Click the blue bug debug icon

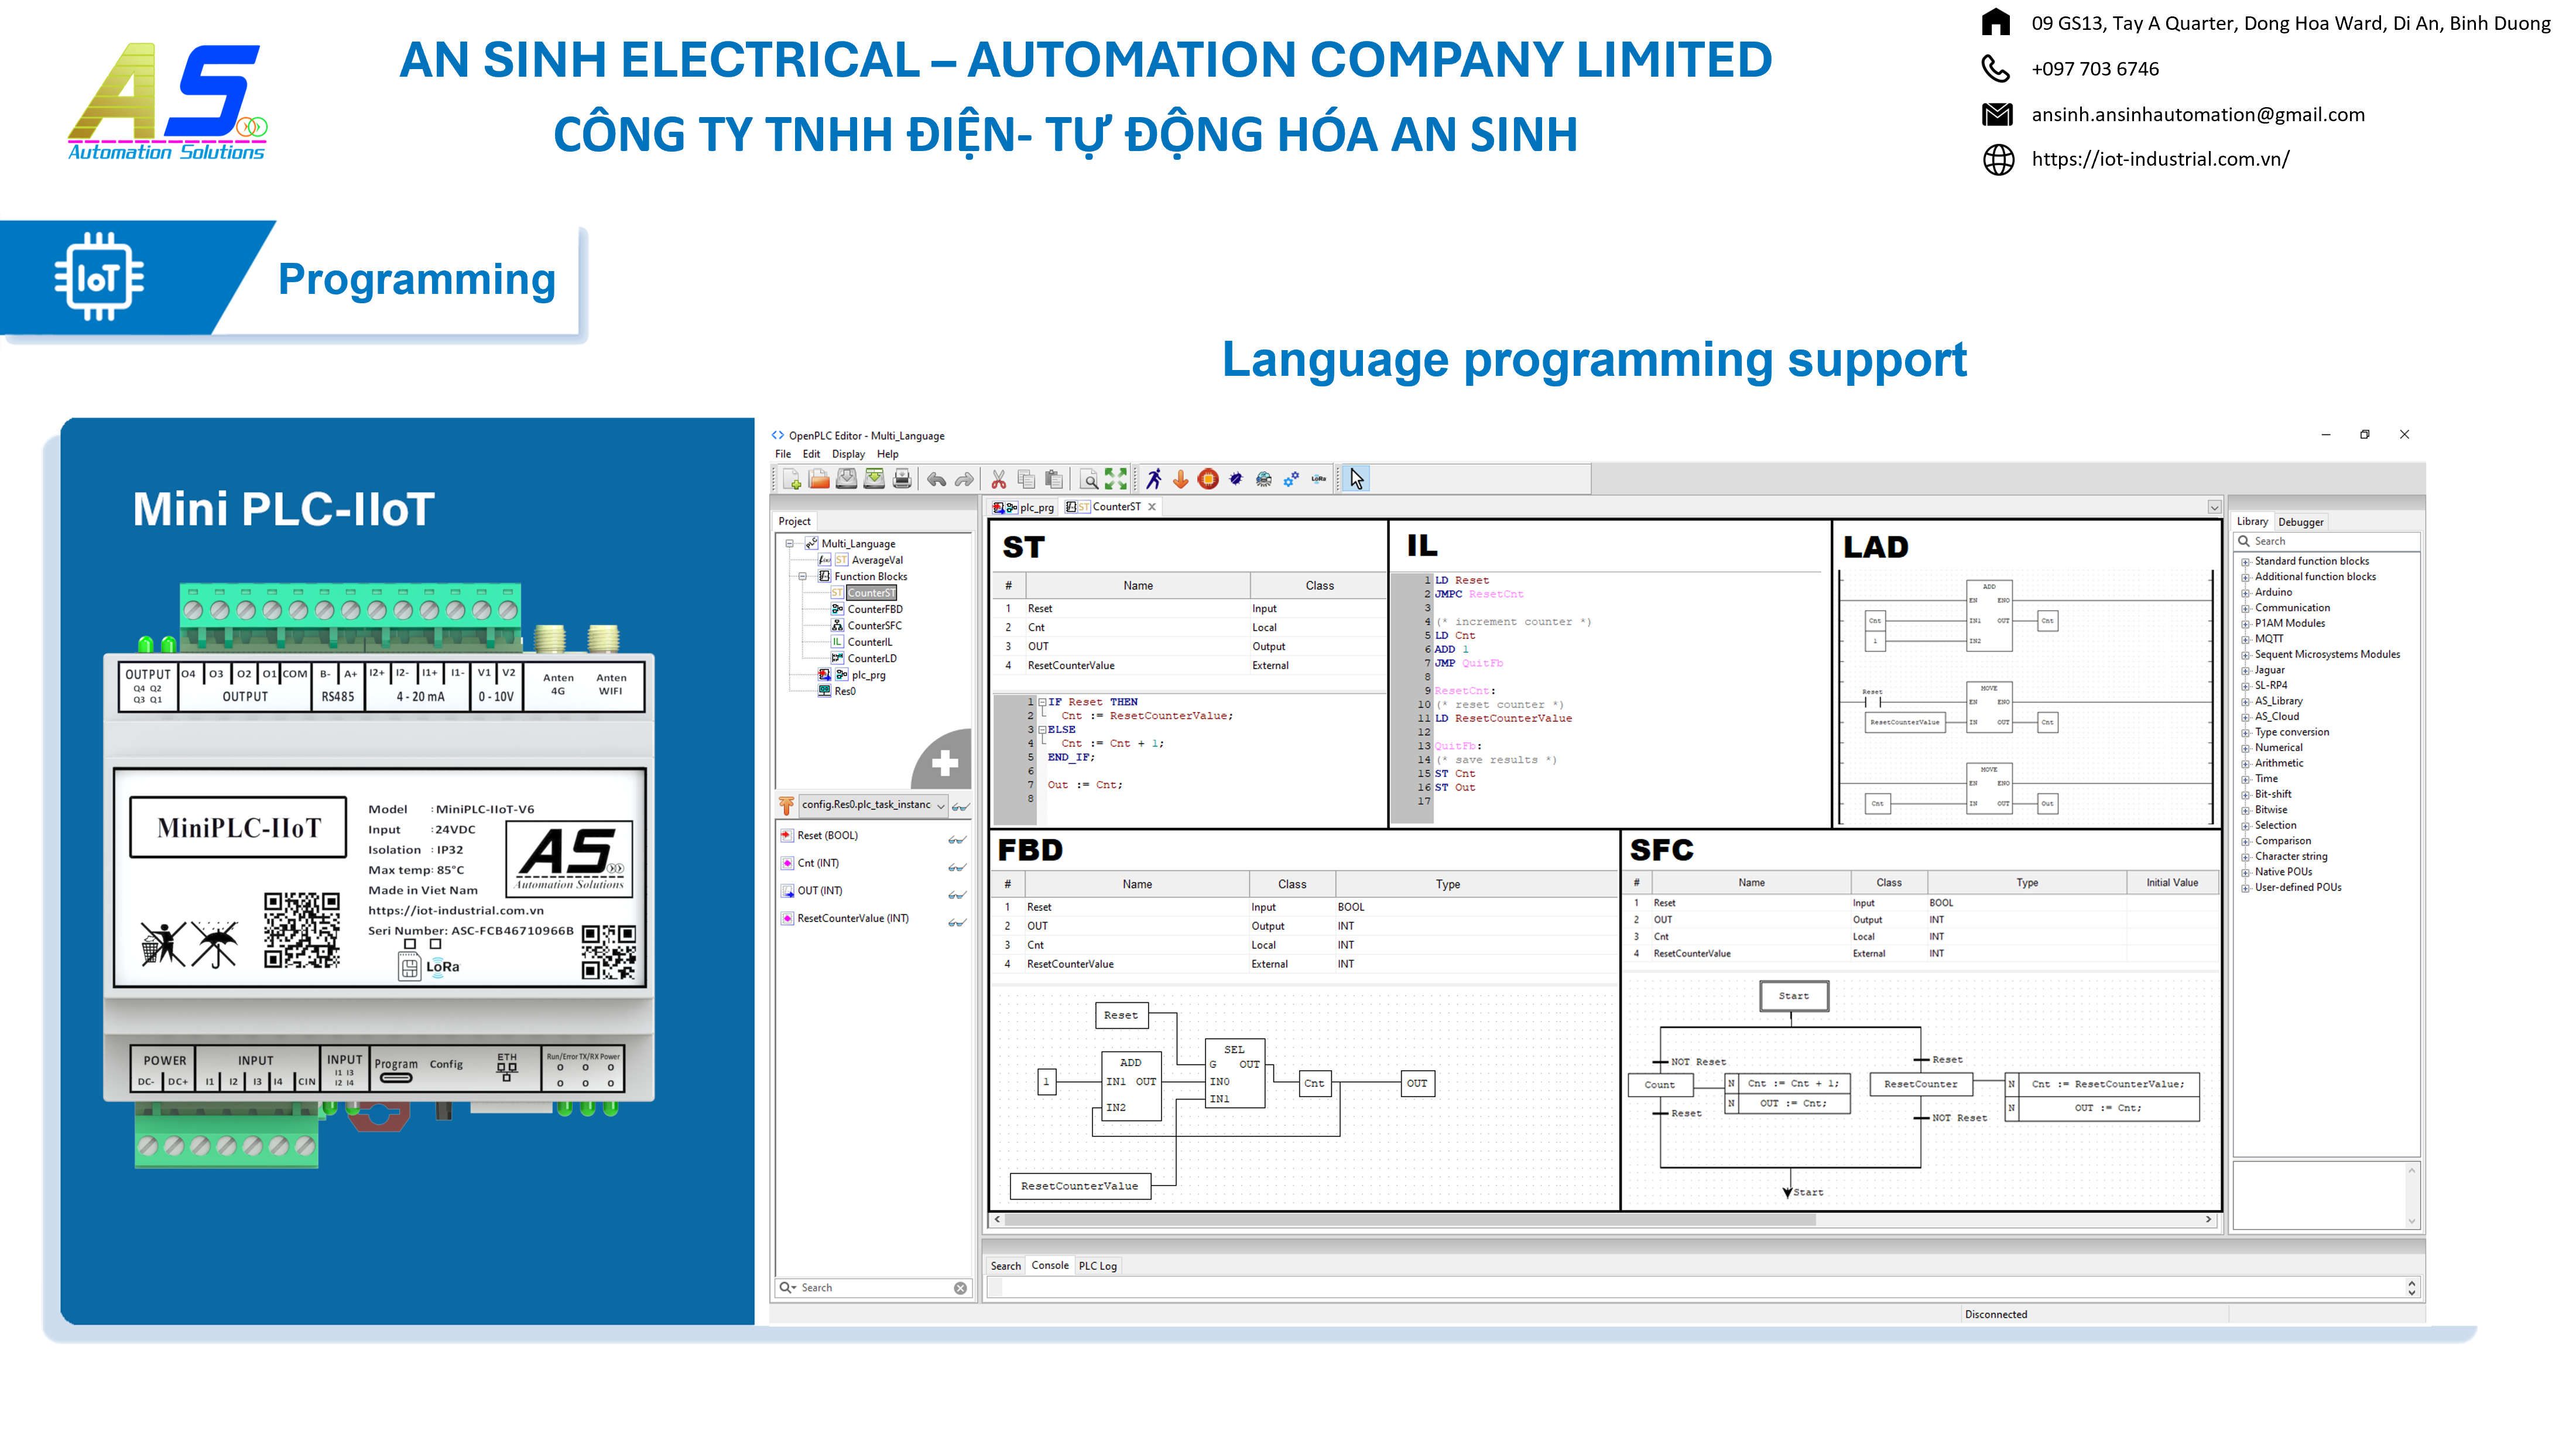pyautogui.click(x=1236, y=479)
